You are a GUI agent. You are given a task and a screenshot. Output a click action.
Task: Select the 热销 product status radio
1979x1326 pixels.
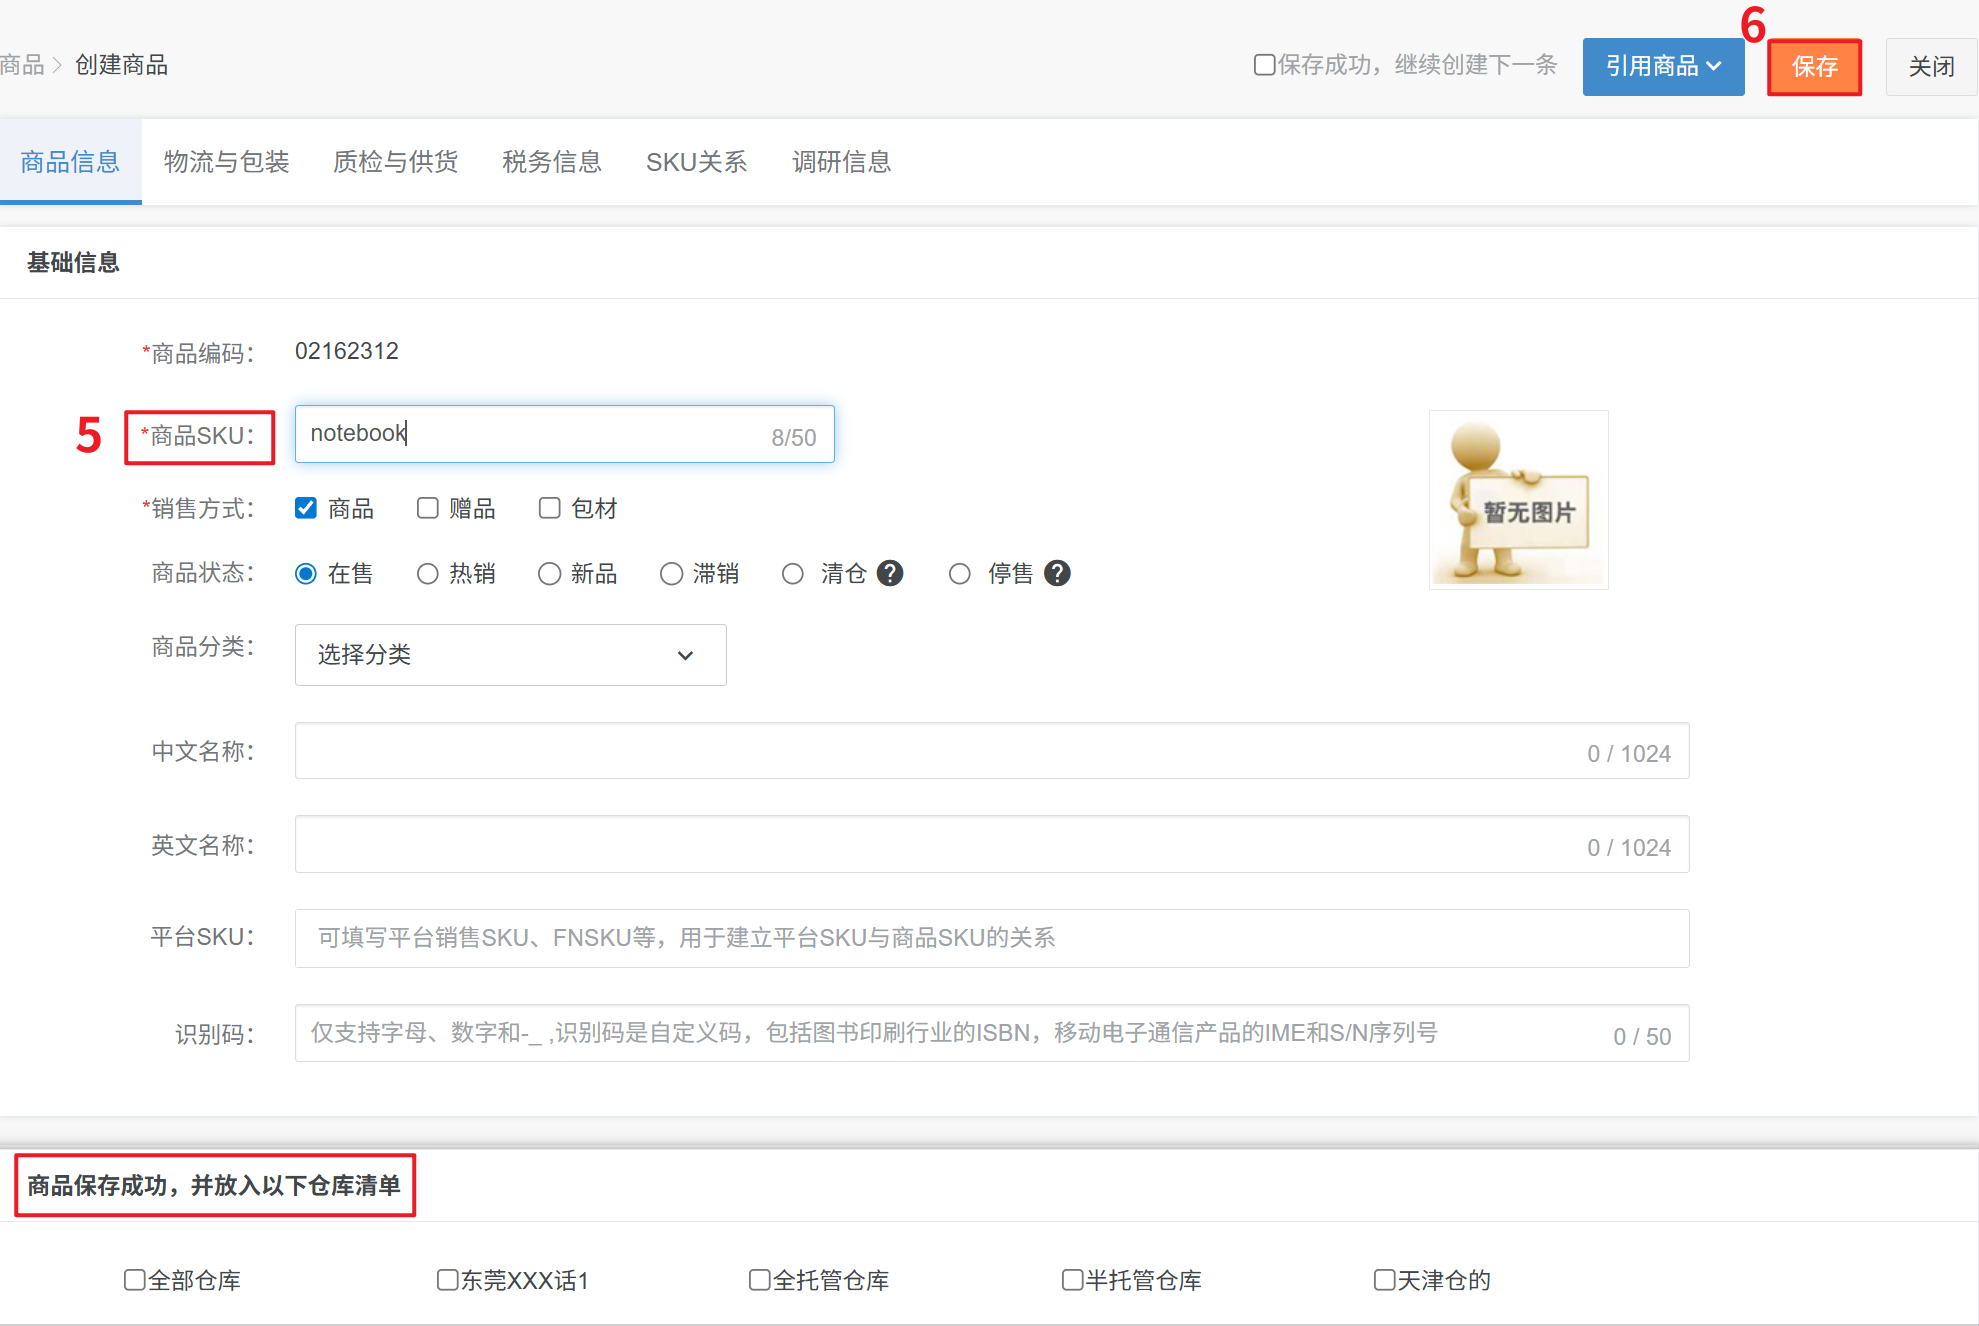click(428, 574)
